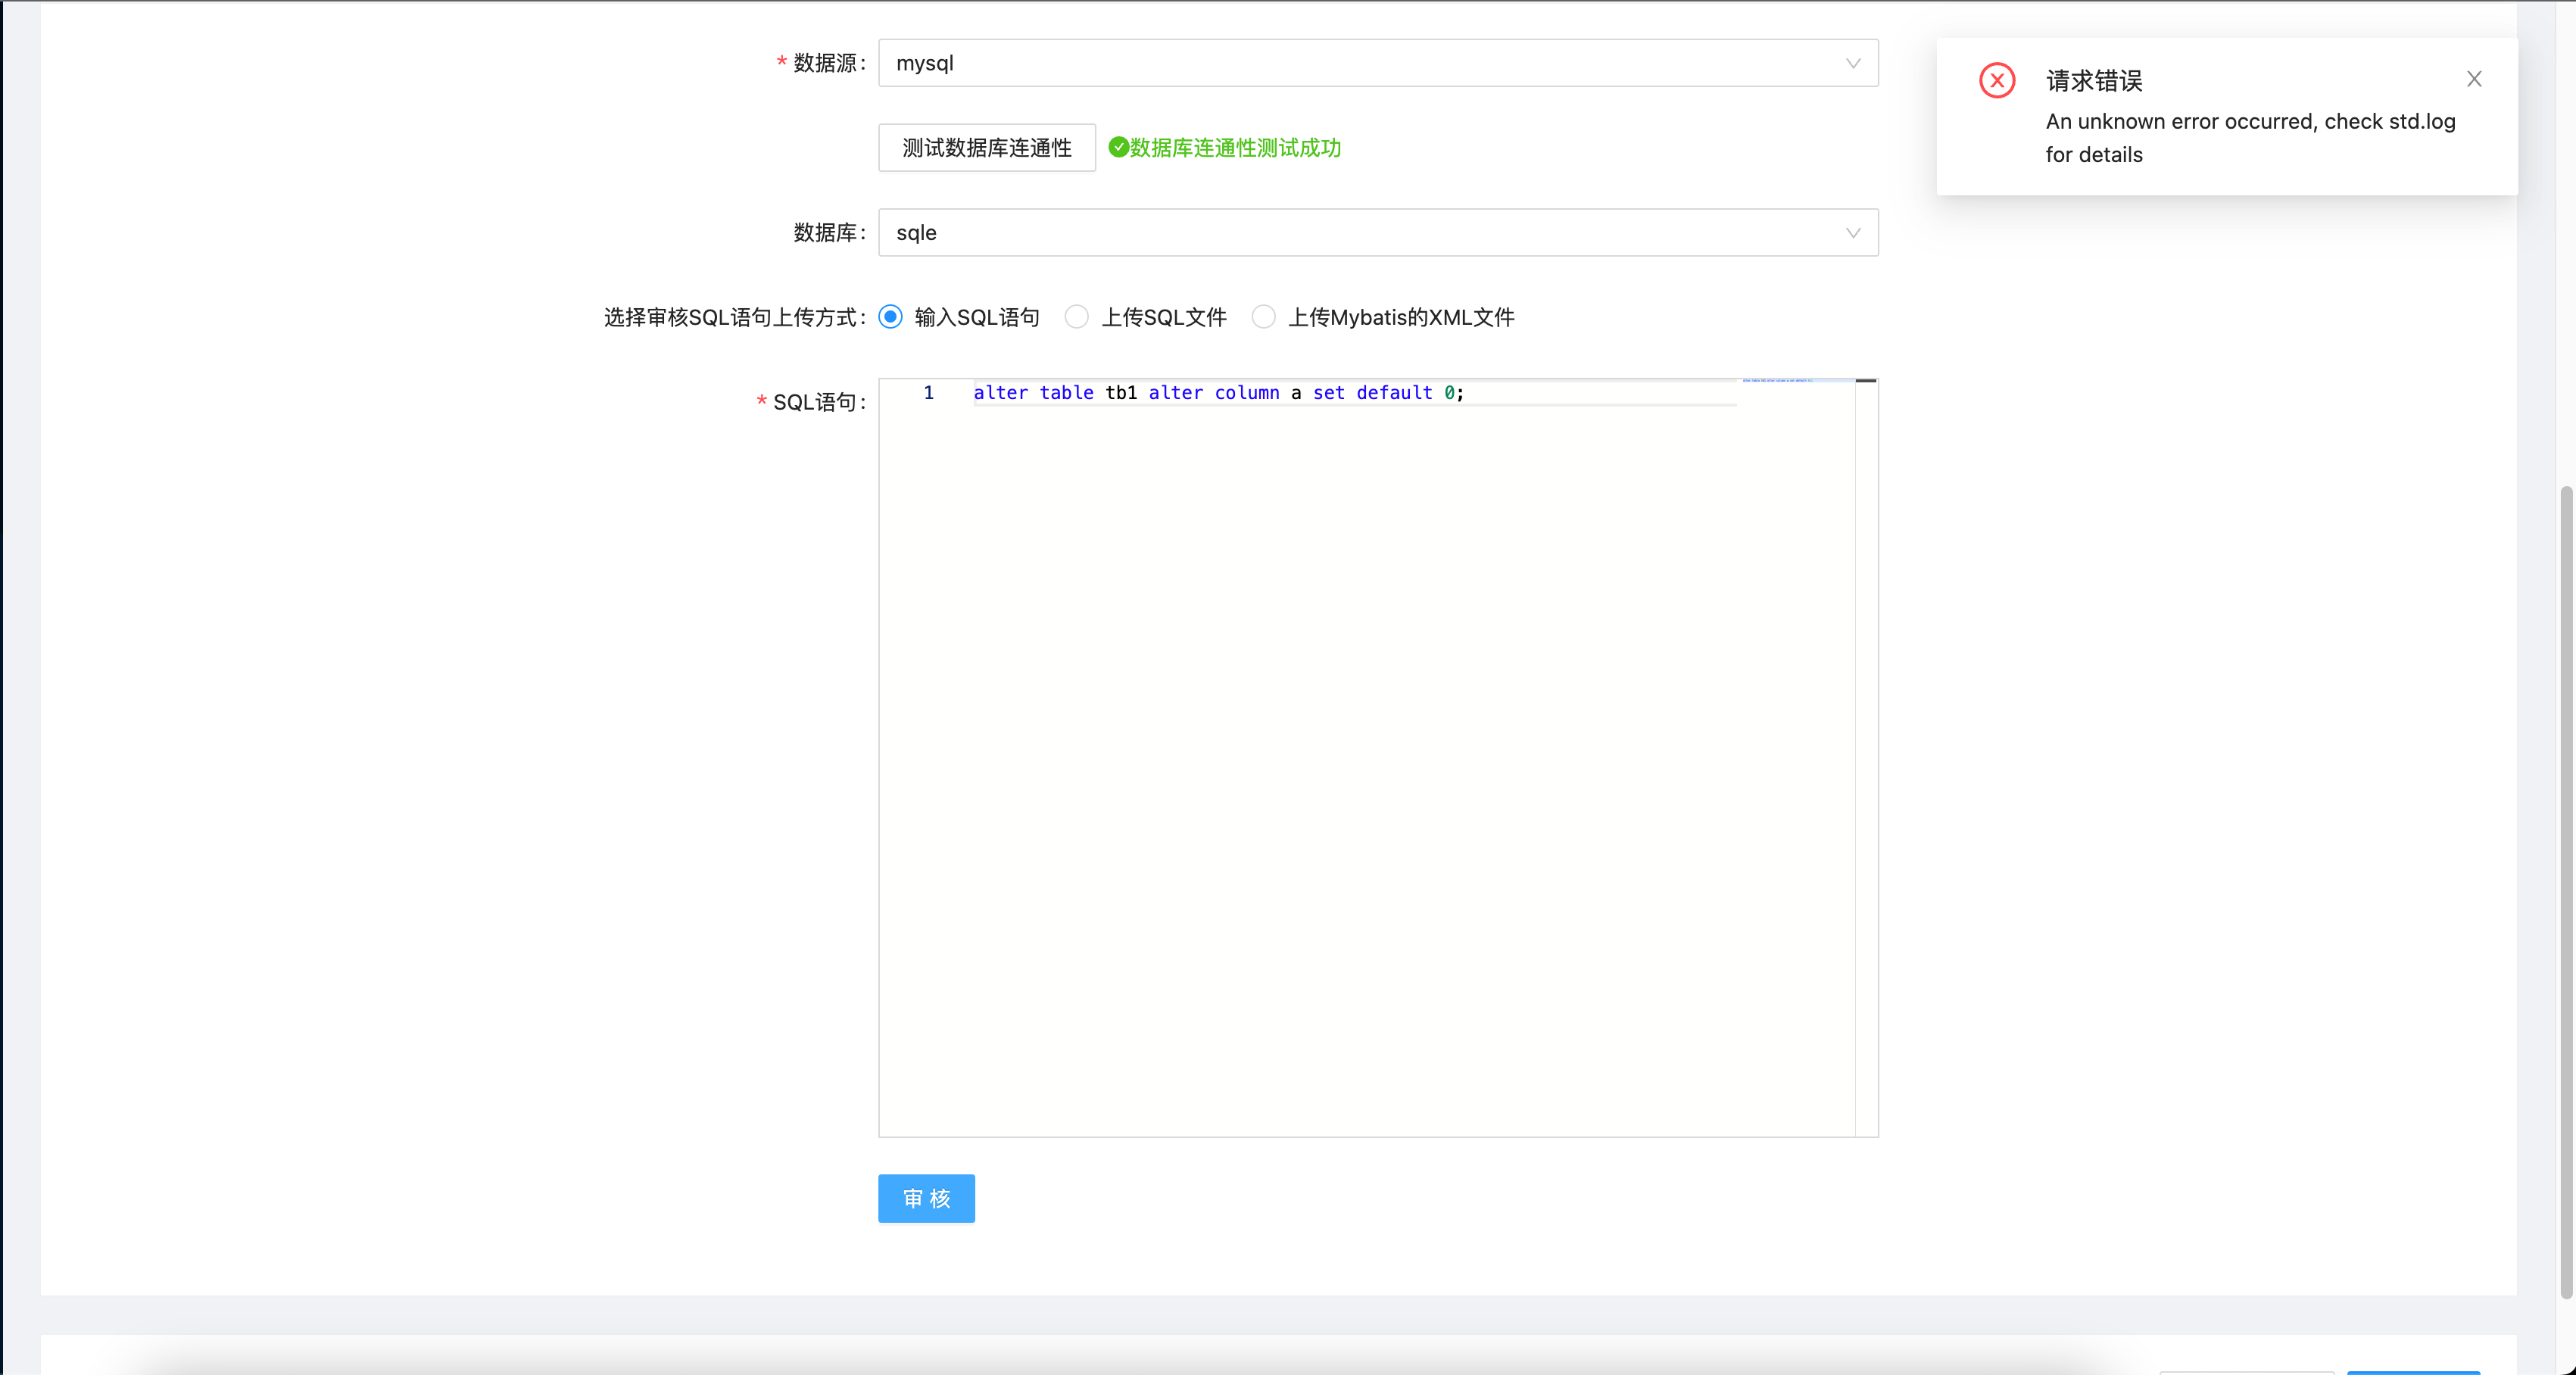Click the chevron in the 数据源 selector

[x=1853, y=63]
